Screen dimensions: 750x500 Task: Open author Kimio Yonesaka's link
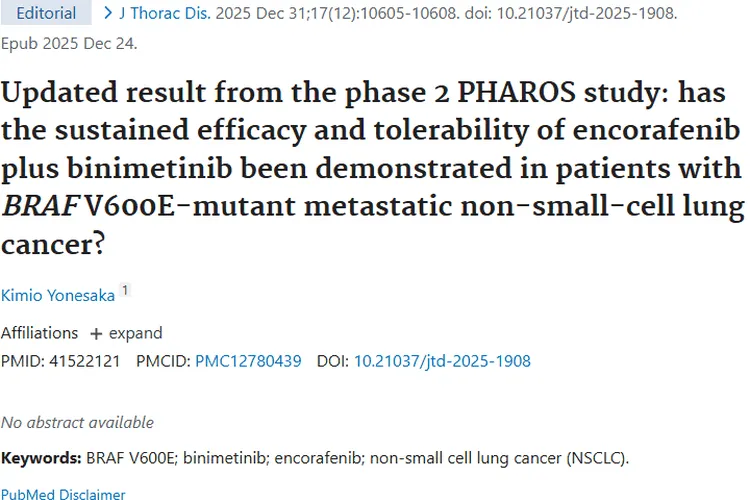click(58, 295)
